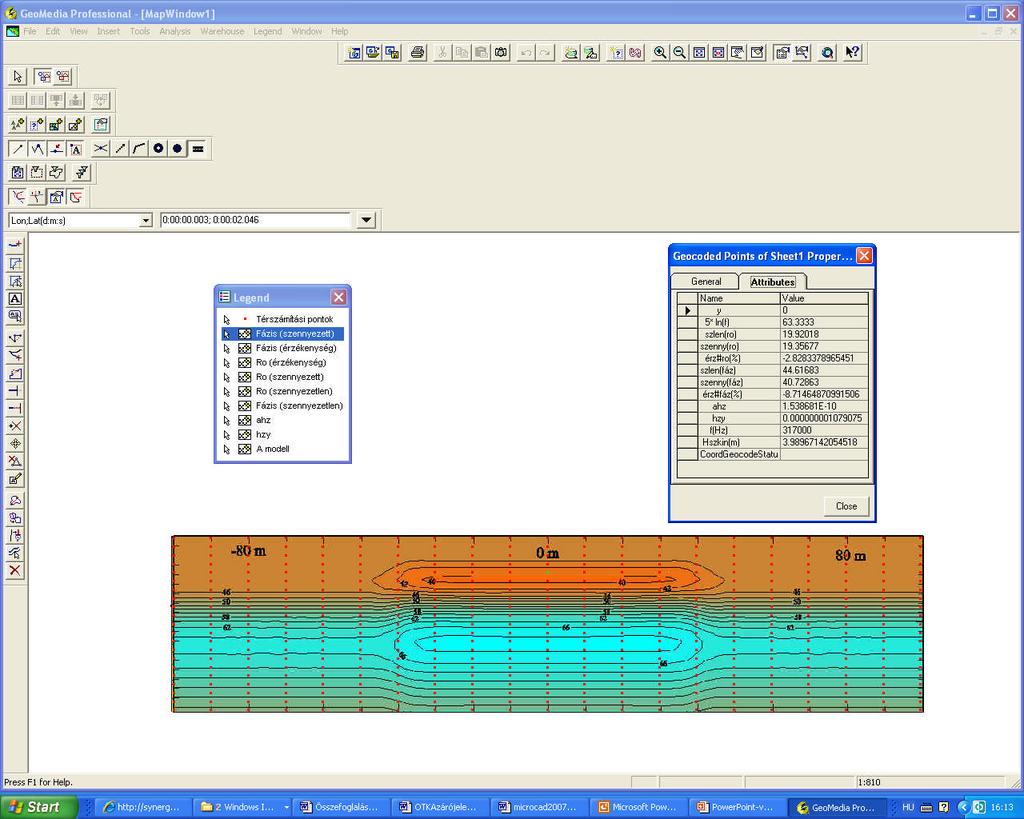Click the thick double-bar snap icon
The width and height of the screenshot is (1024, 819).
[x=198, y=149]
